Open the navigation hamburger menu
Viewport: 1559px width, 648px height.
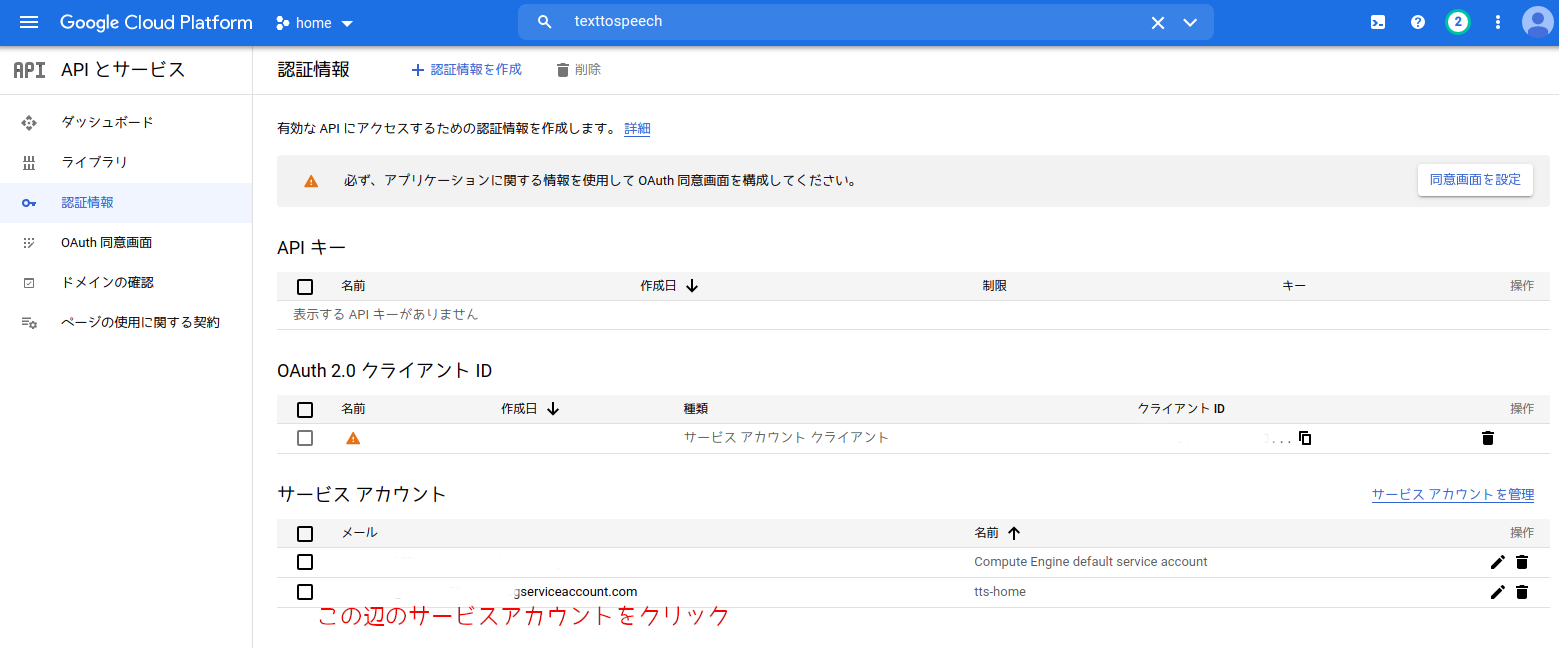(28, 22)
